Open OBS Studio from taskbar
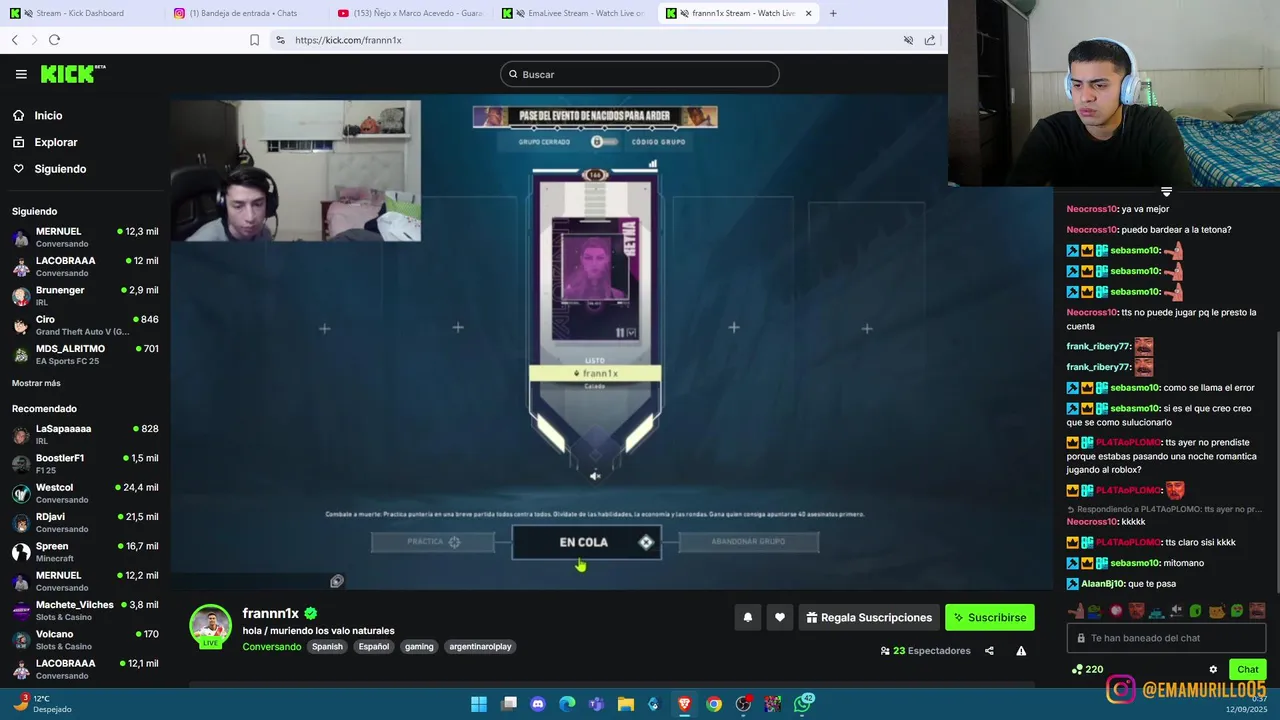 (743, 704)
